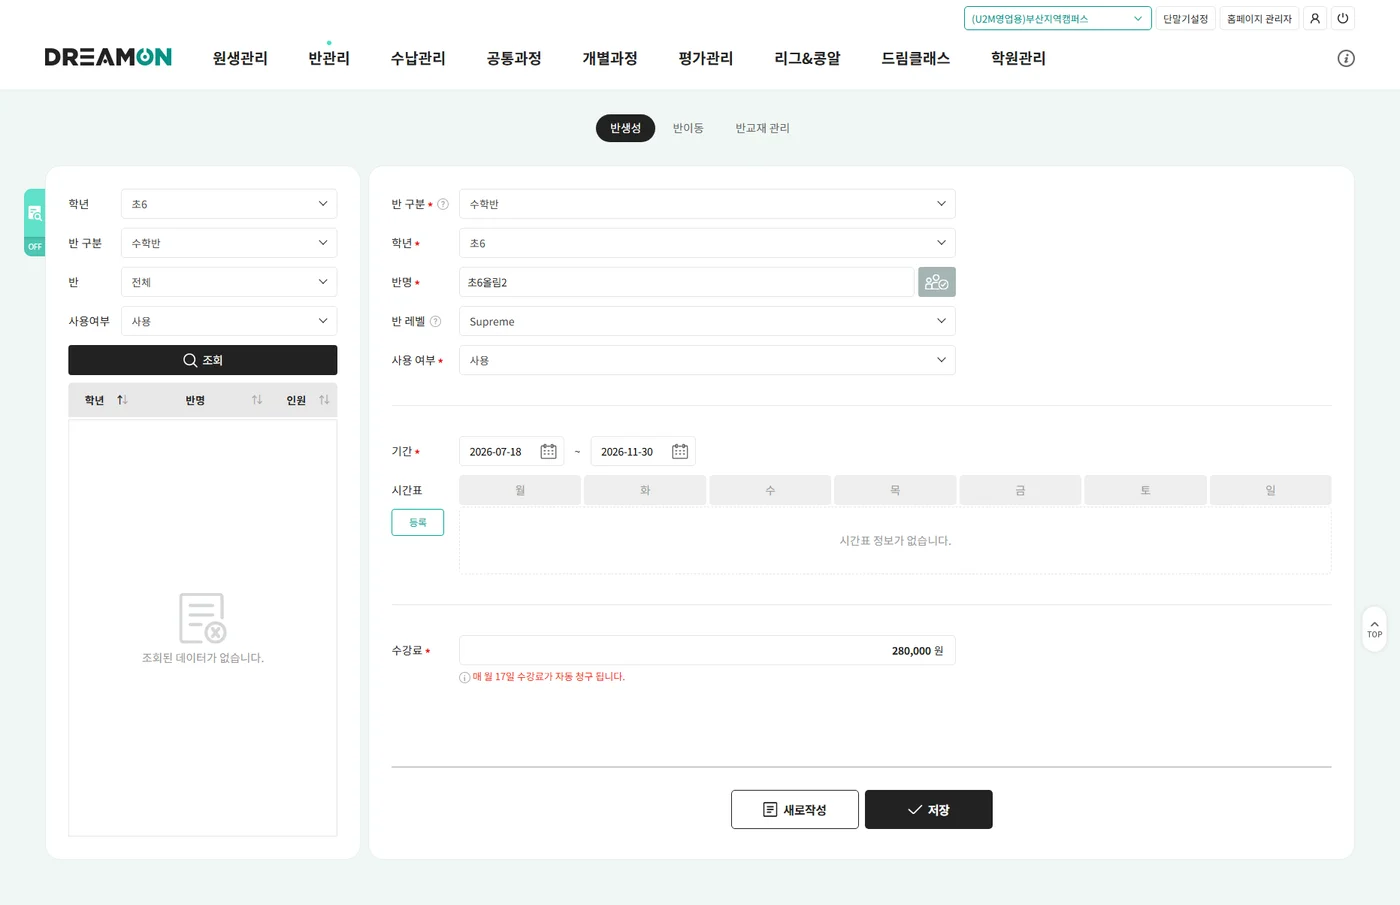
Task: Click the 조회된 데이터가 없습니다 message
Action: click(203, 658)
